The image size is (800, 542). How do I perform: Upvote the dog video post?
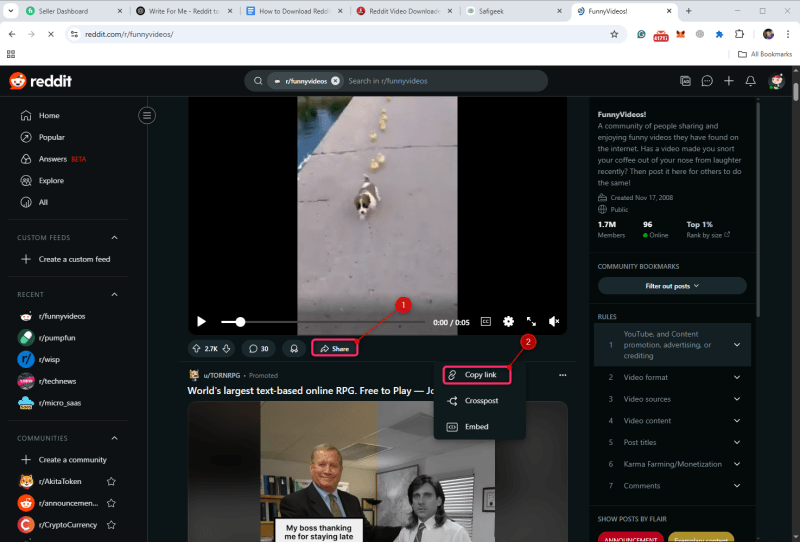click(x=196, y=349)
